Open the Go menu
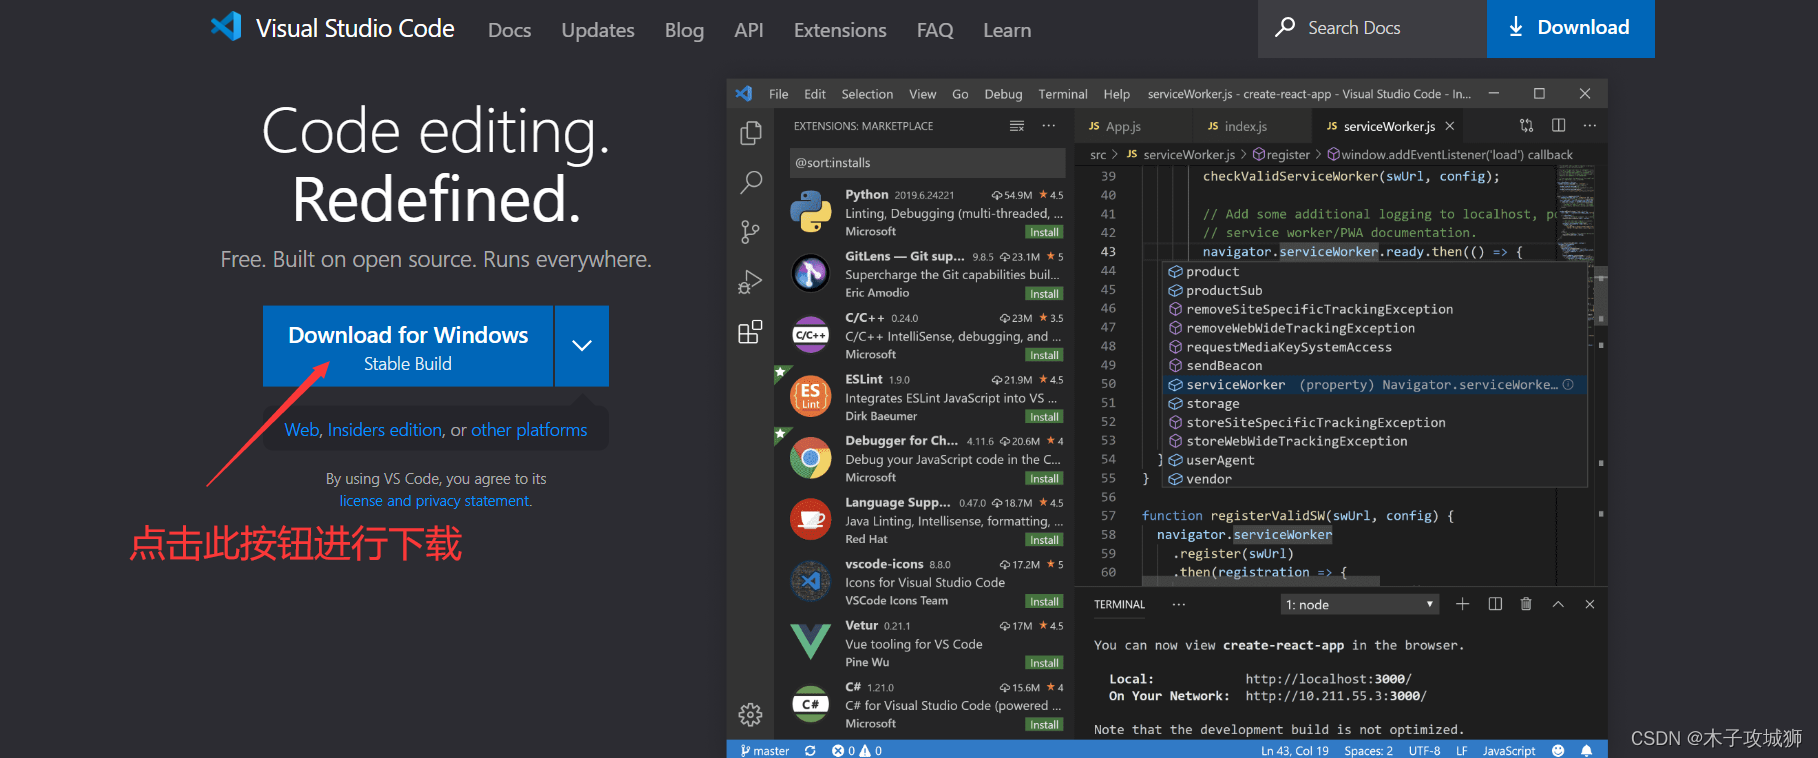 click(960, 94)
